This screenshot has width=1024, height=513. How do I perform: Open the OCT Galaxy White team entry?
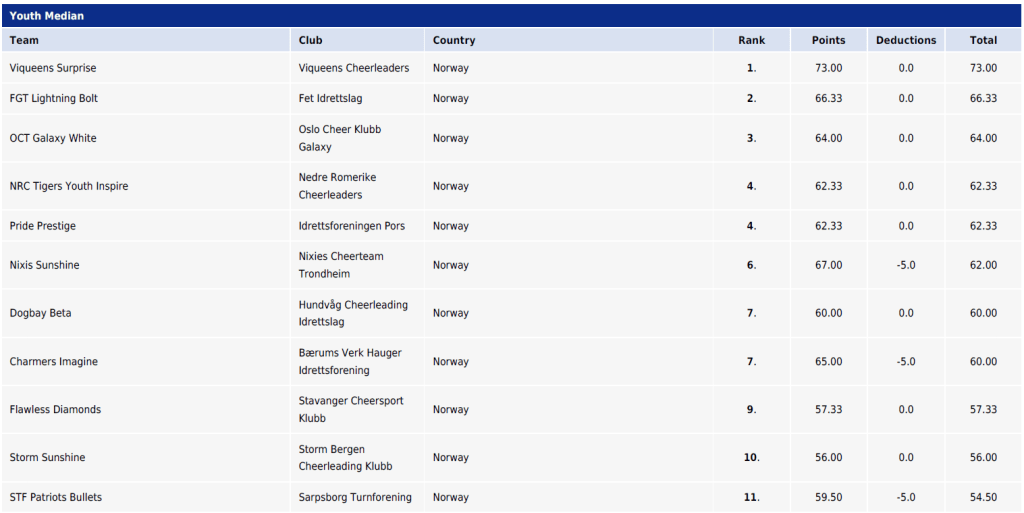point(53,138)
